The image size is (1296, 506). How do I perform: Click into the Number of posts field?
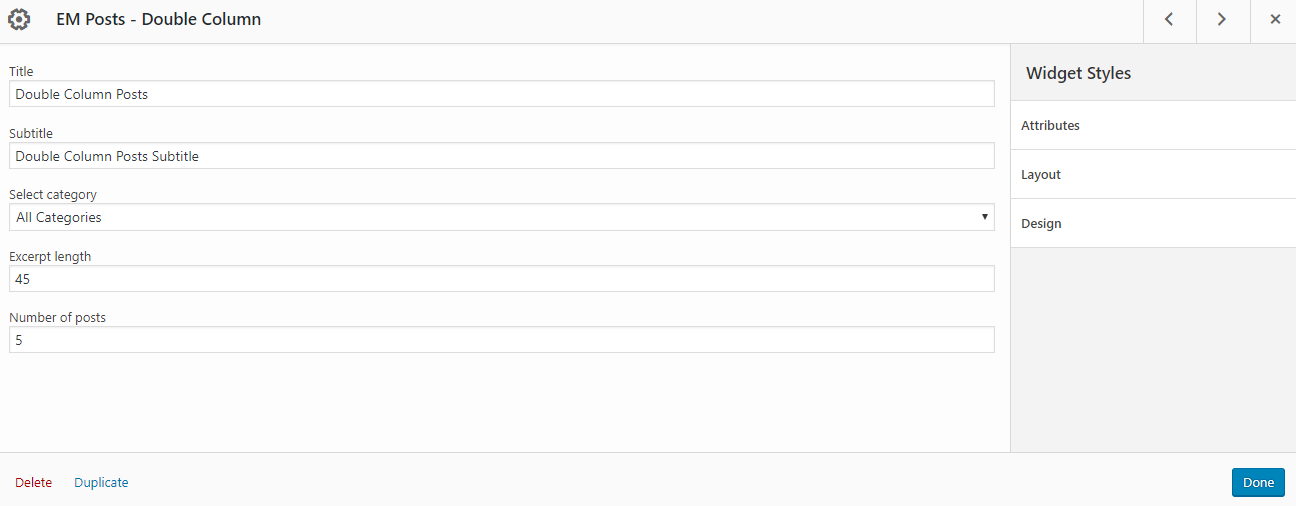(502, 340)
